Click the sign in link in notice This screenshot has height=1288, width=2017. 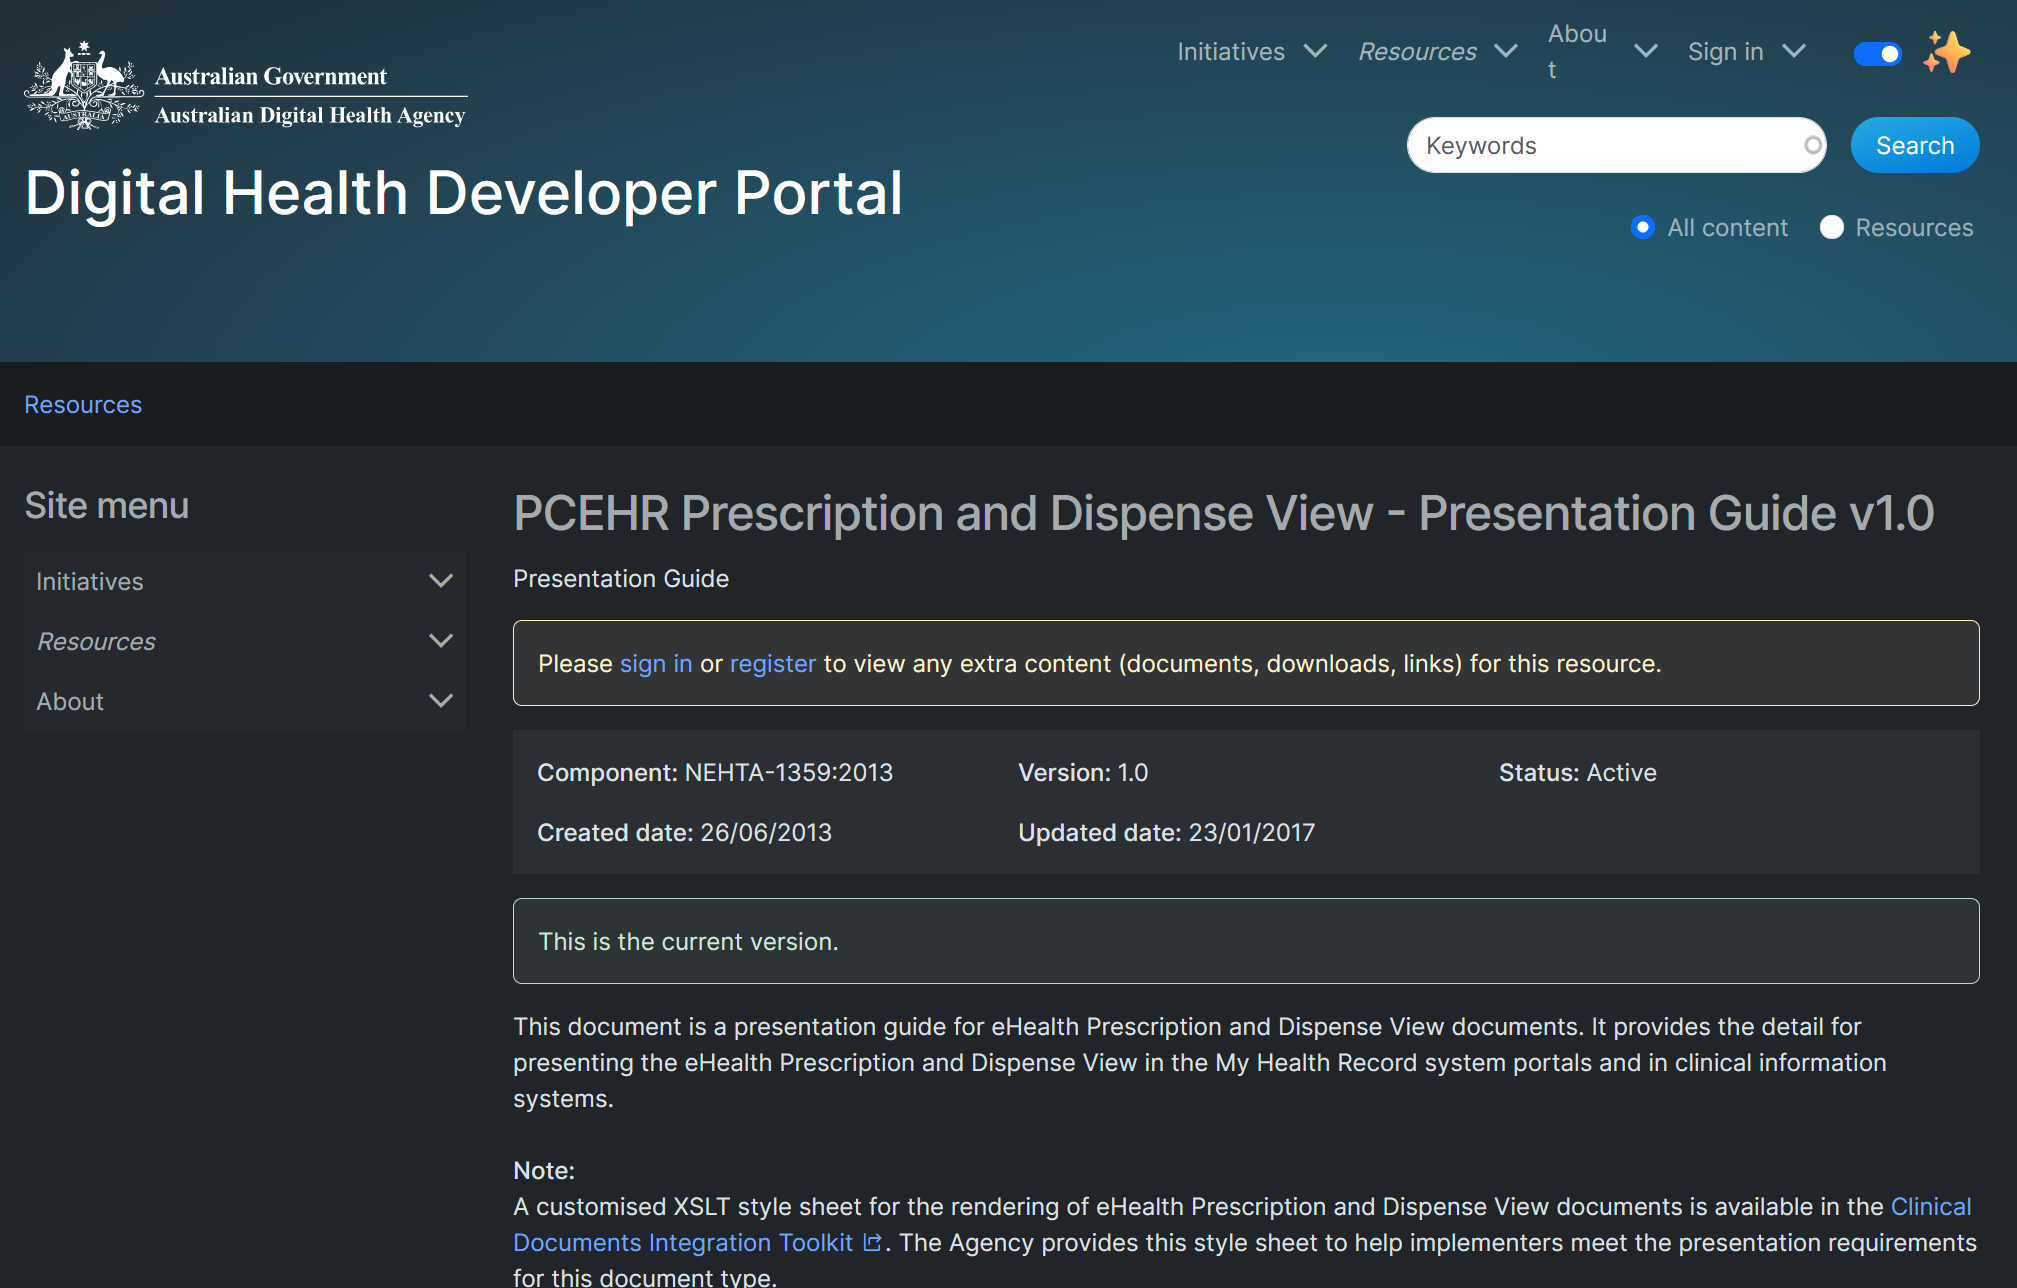[x=655, y=663]
